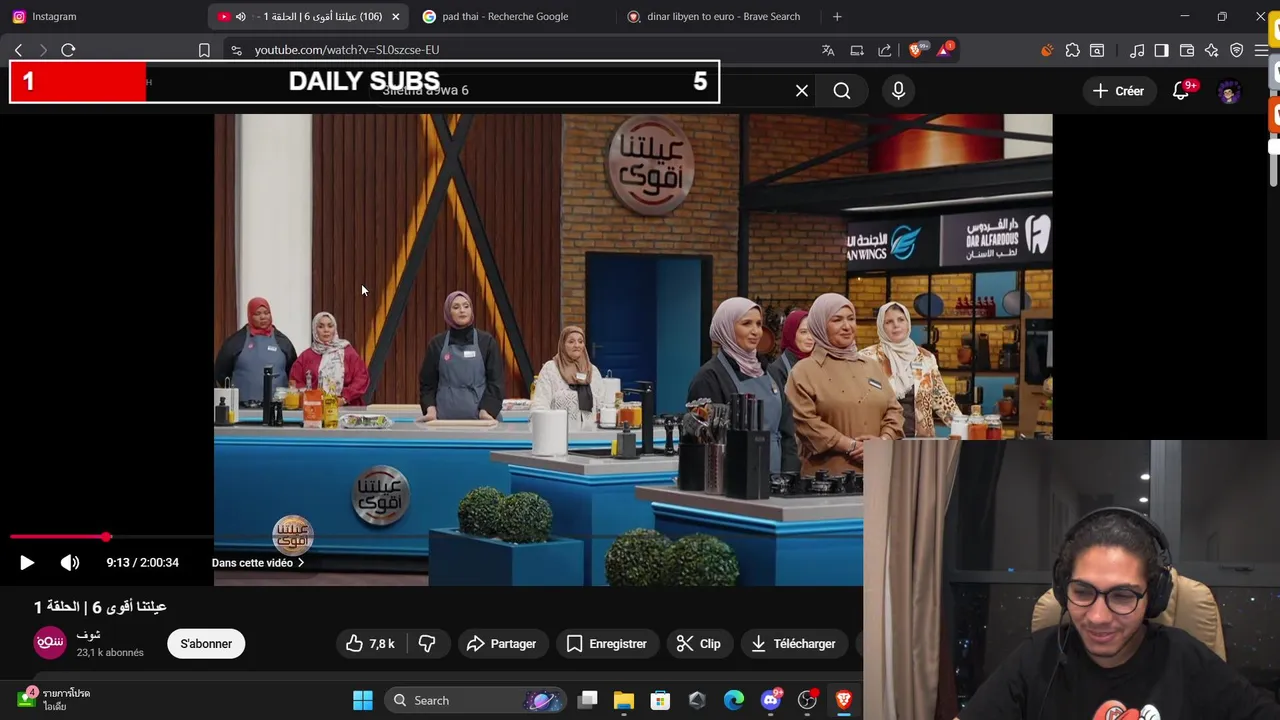Reload the page
The height and width of the screenshot is (720, 1280).
click(68, 50)
